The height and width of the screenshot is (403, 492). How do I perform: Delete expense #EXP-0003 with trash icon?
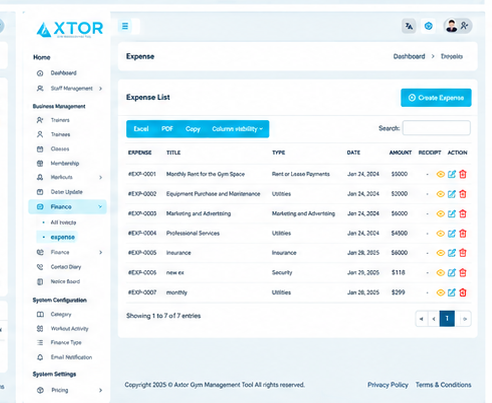(463, 214)
